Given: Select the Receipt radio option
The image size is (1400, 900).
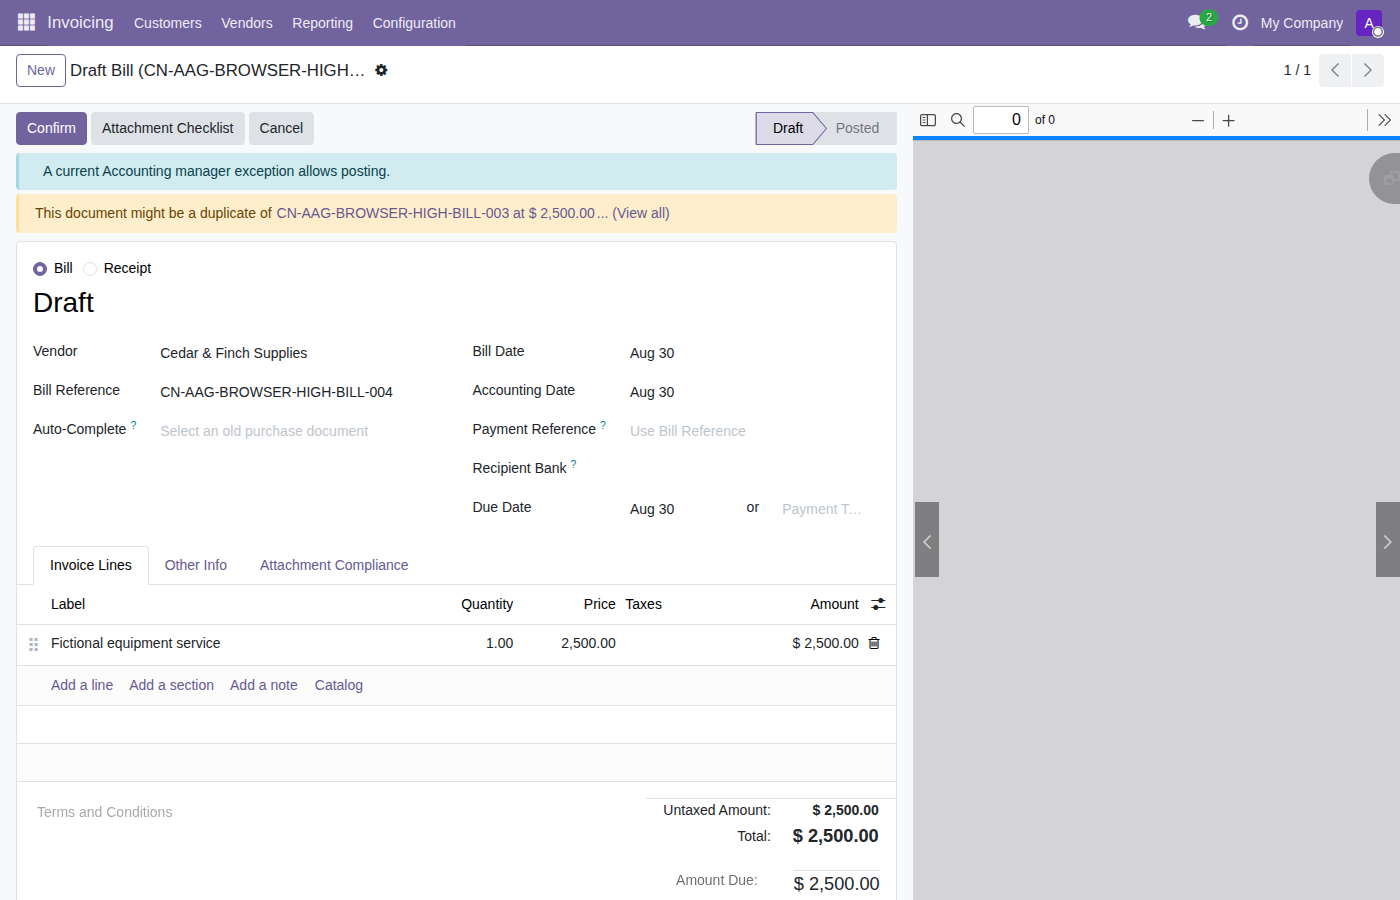Looking at the screenshot, I should tap(90, 269).
